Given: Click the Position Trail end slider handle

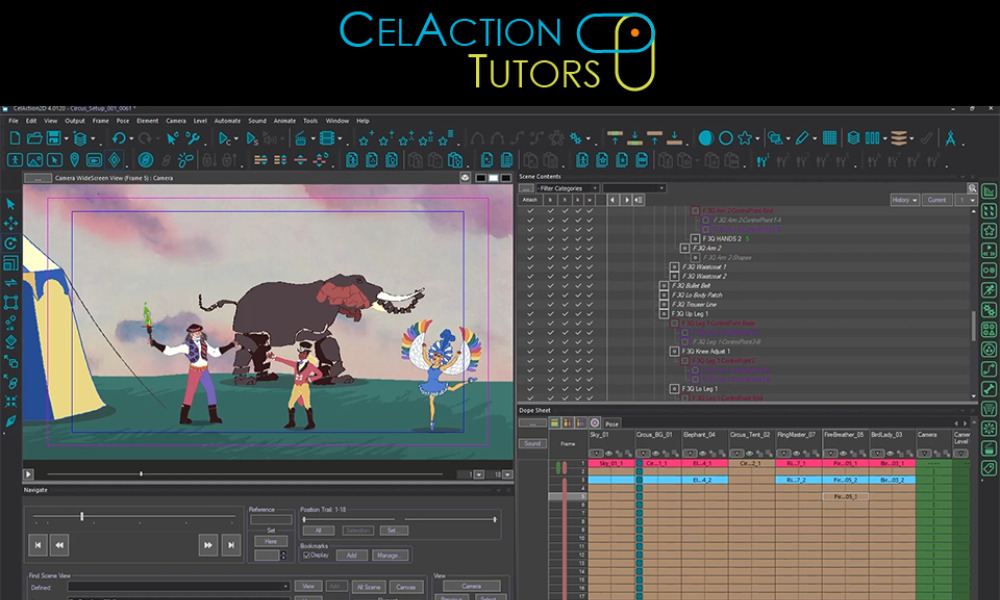Looking at the screenshot, I should [x=495, y=520].
